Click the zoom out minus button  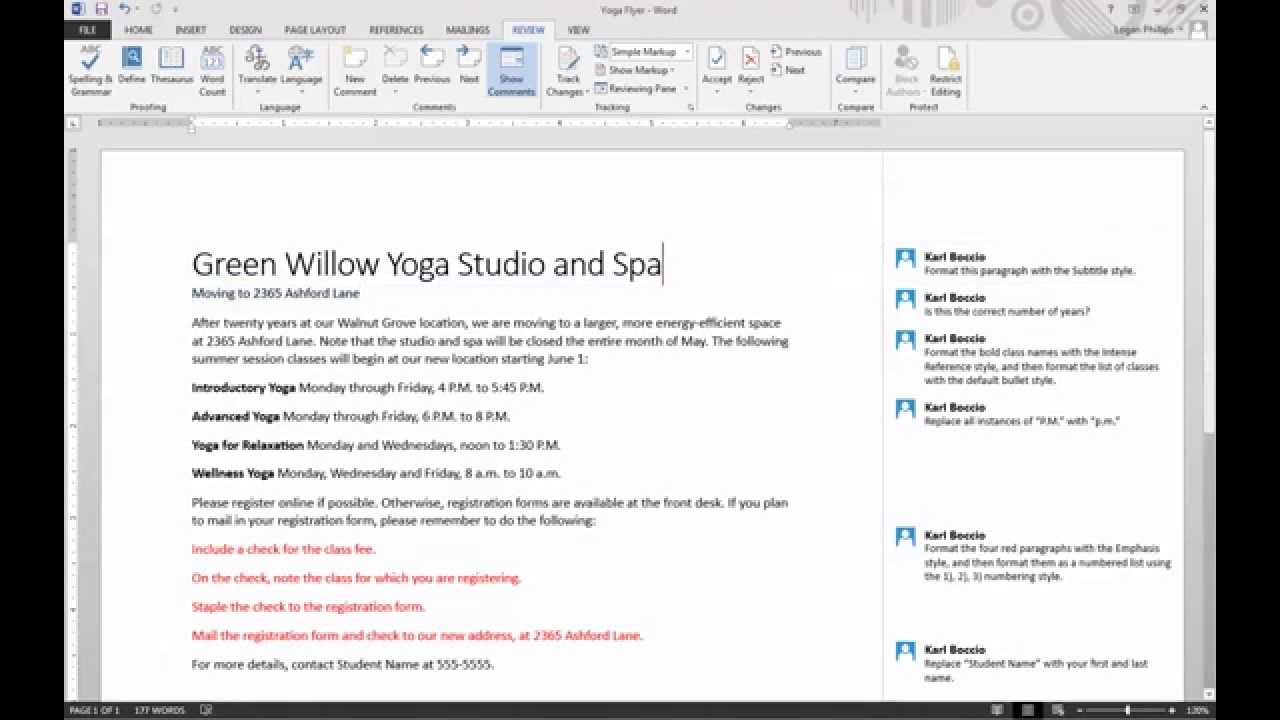pos(1082,710)
